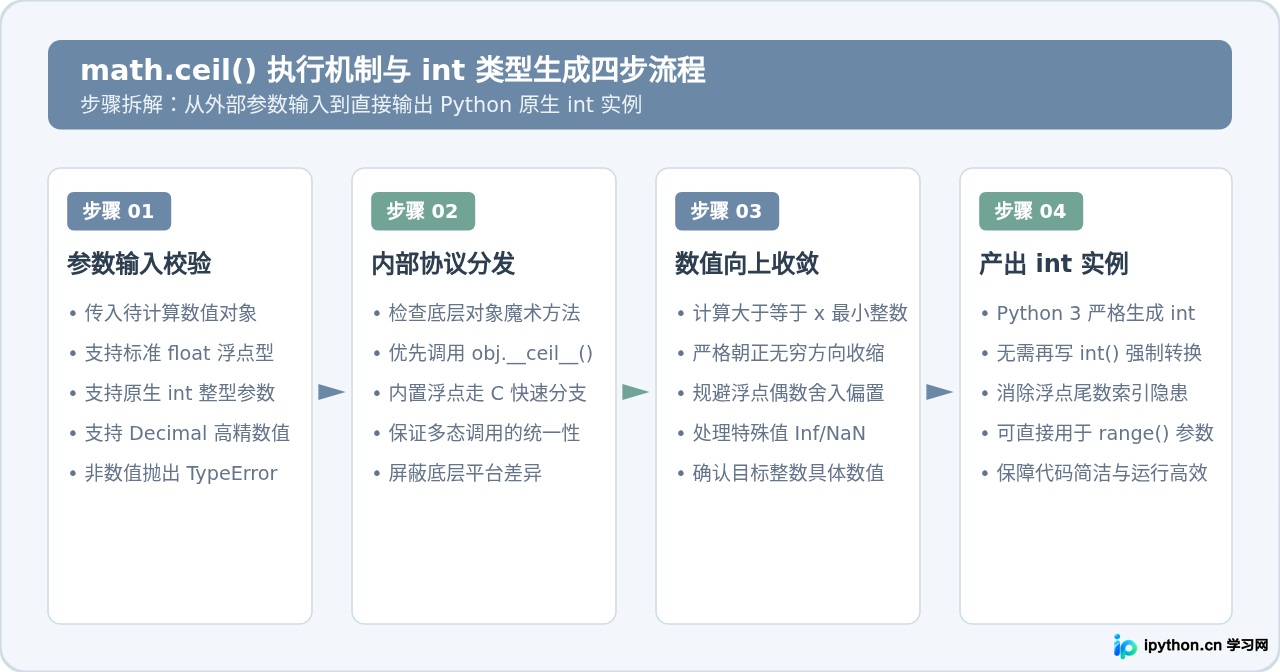Click the ipython.cn logo icon
The height and width of the screenshot is (672, 1280).
click(1126, 646)
